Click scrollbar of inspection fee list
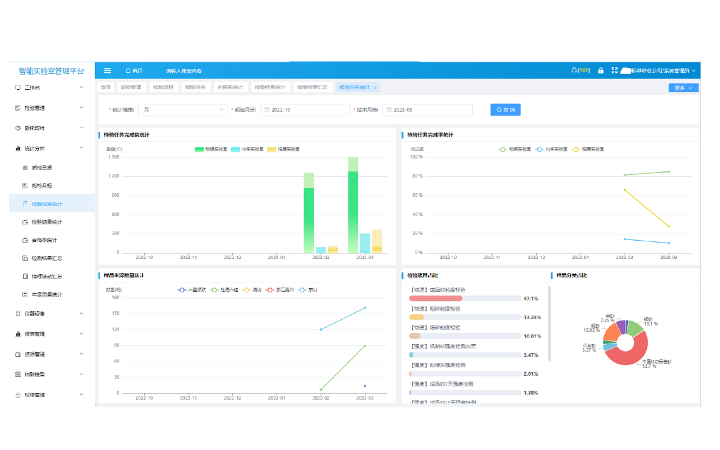 (x=549, y=323)
